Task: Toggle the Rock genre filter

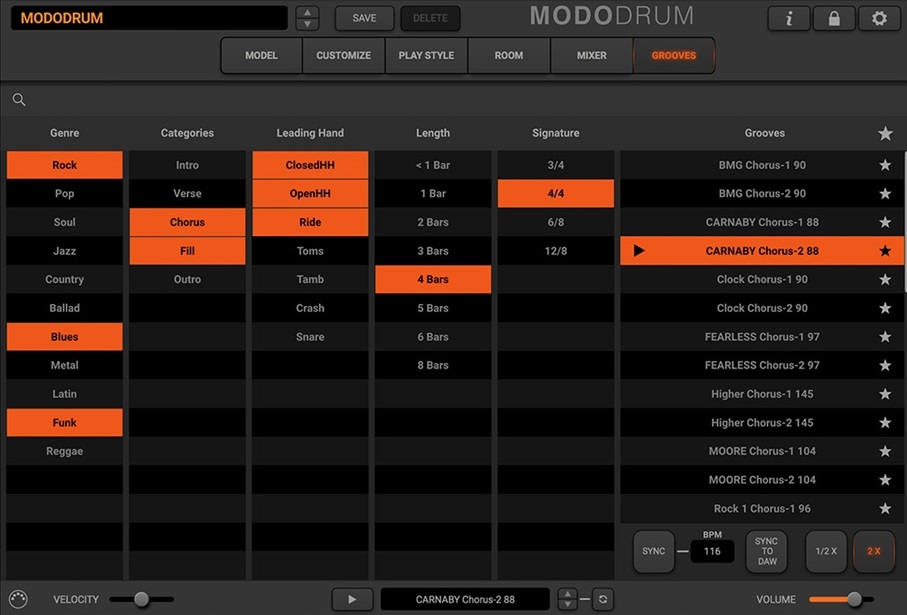Action: point(65,165)
